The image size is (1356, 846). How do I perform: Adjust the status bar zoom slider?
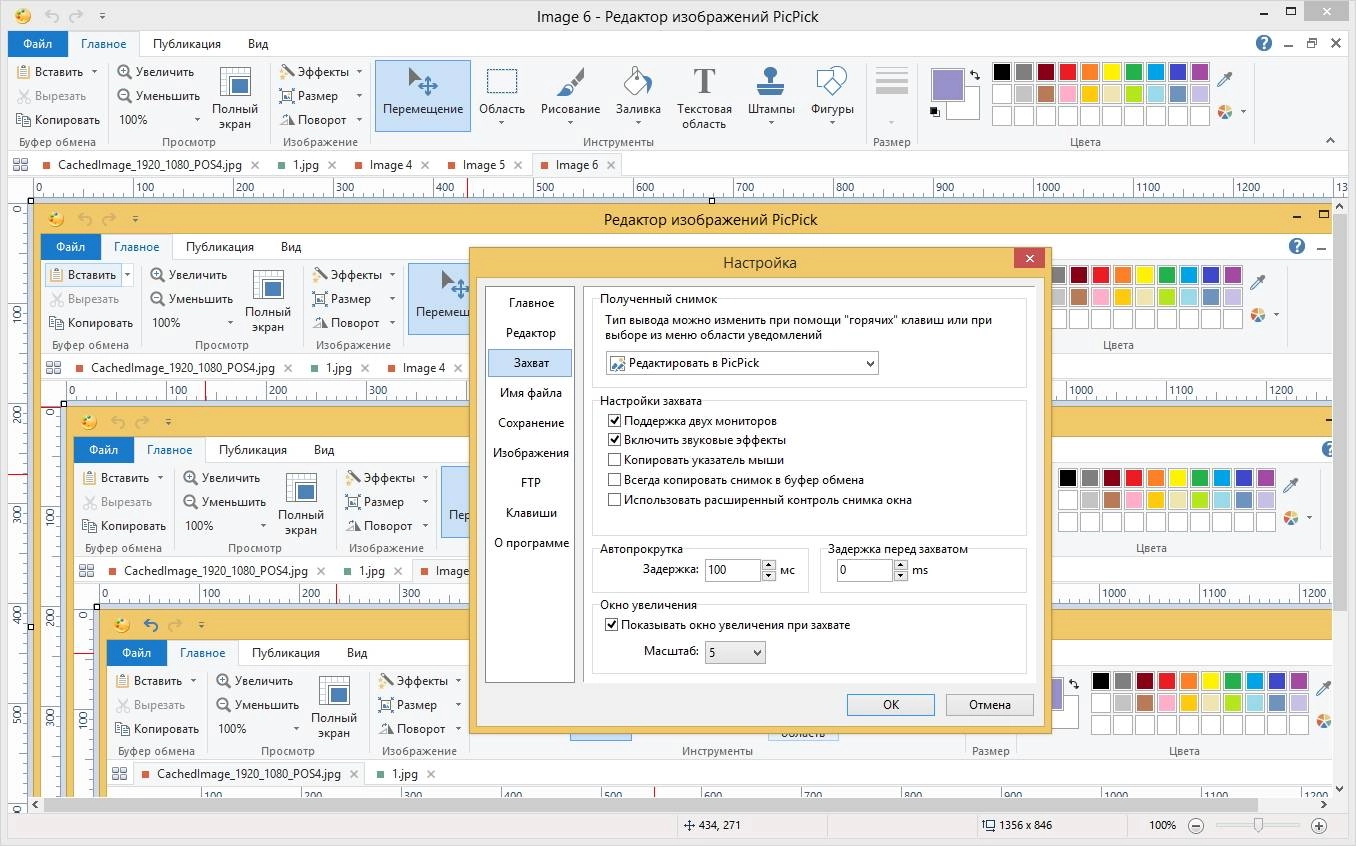coord(1258,826)
